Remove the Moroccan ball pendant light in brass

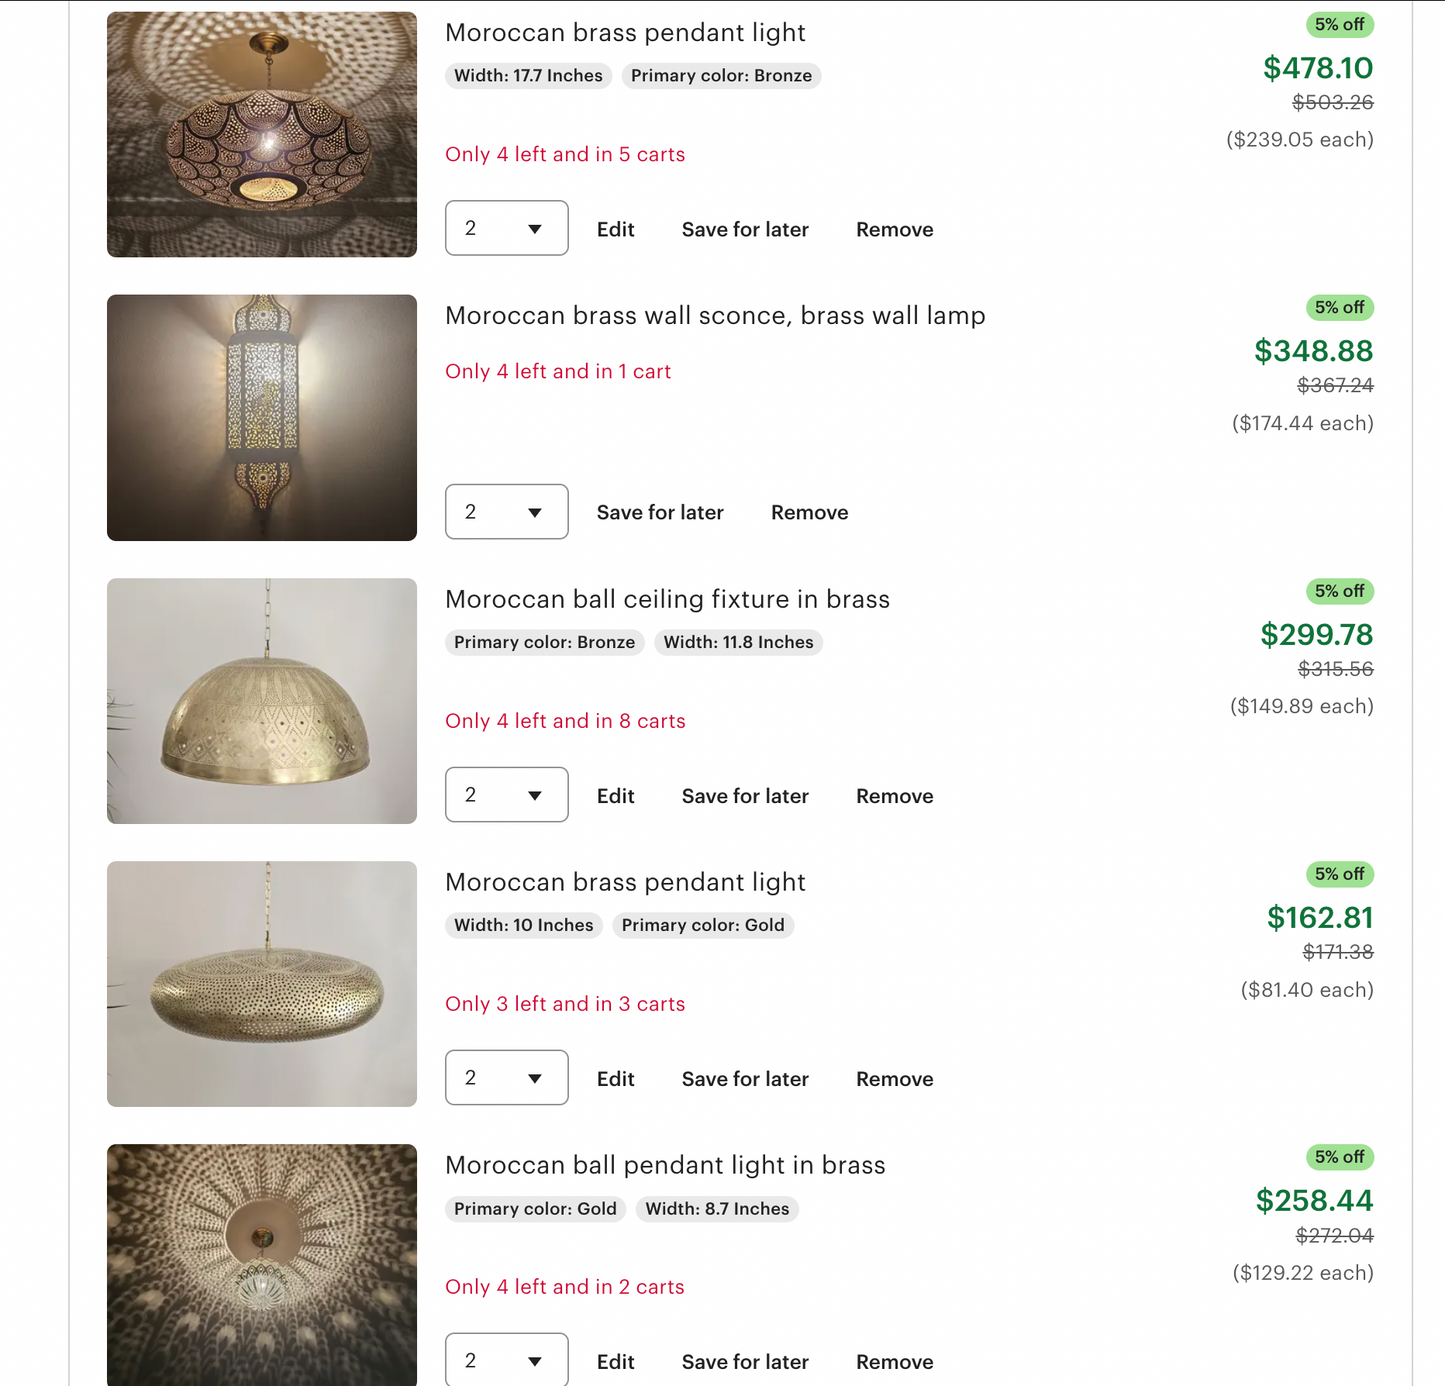pyautogui.click(x=894, y=1362)
